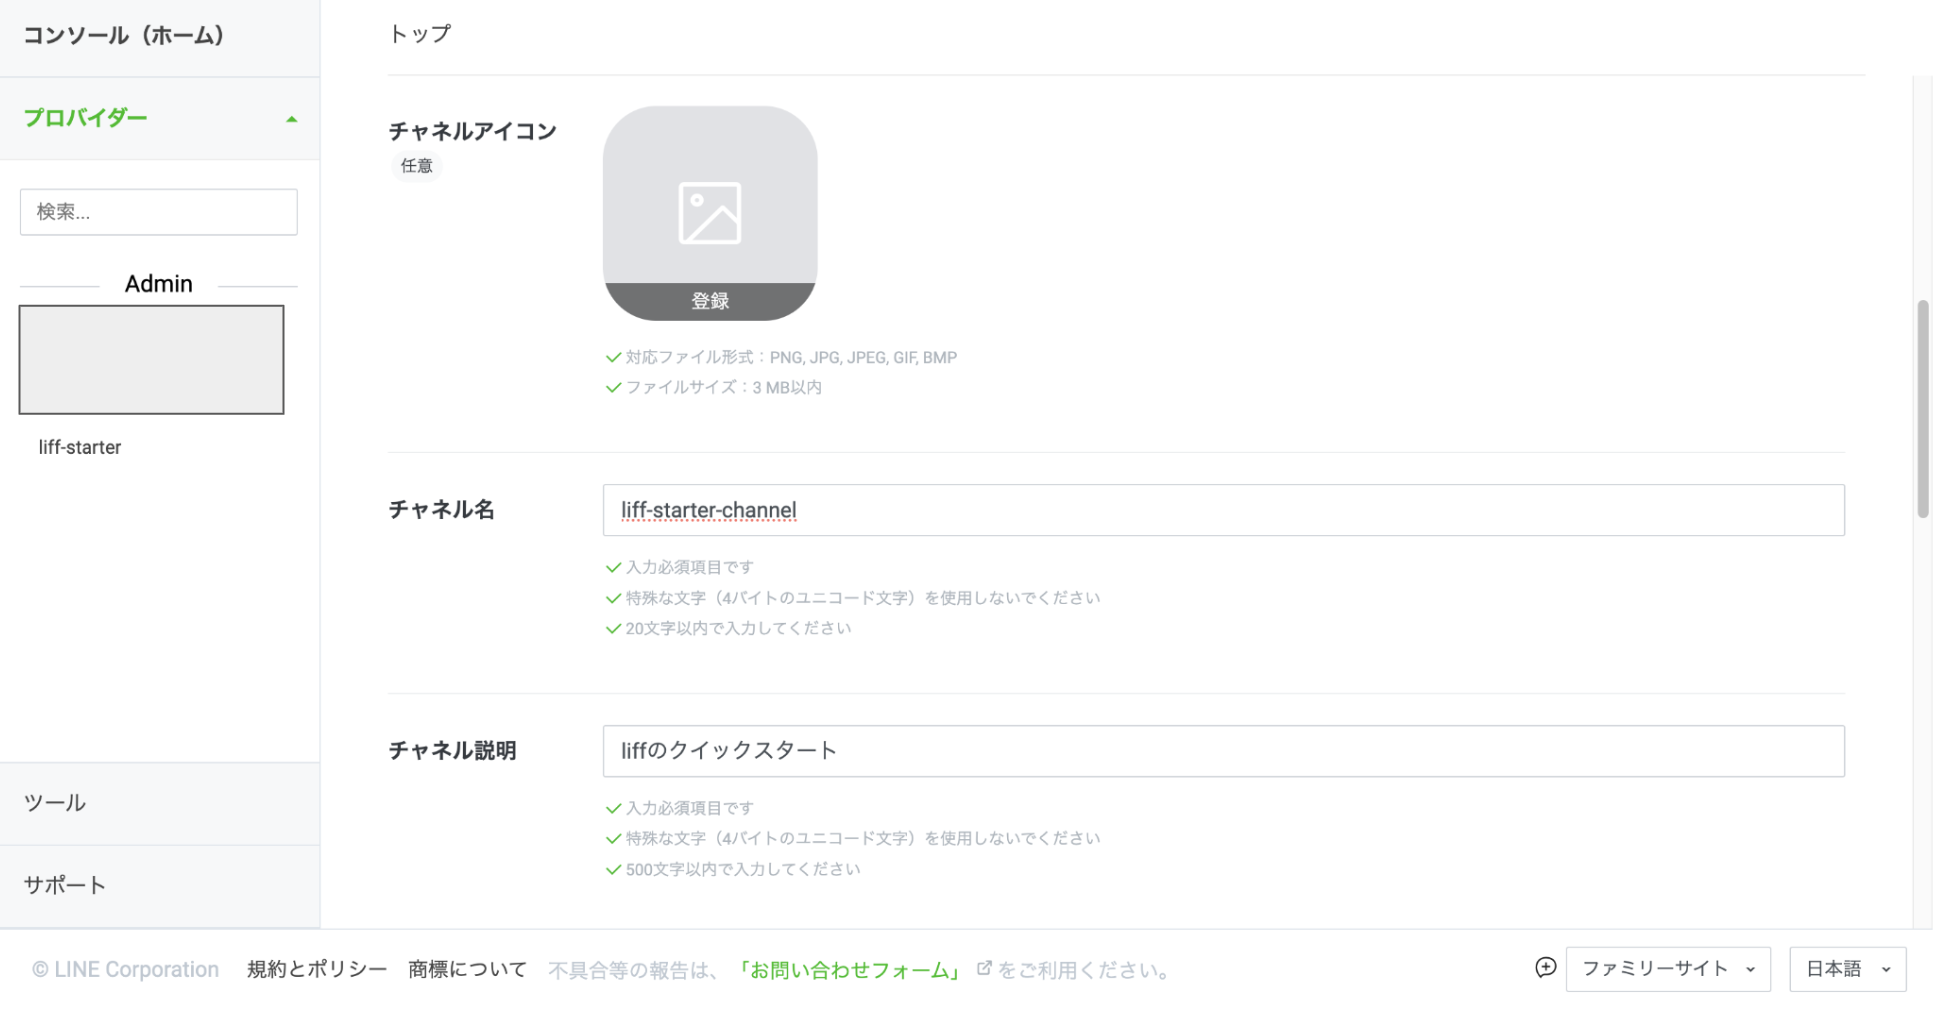Select コンソール（ホーム） in the sidebar

tap(124, 35)
